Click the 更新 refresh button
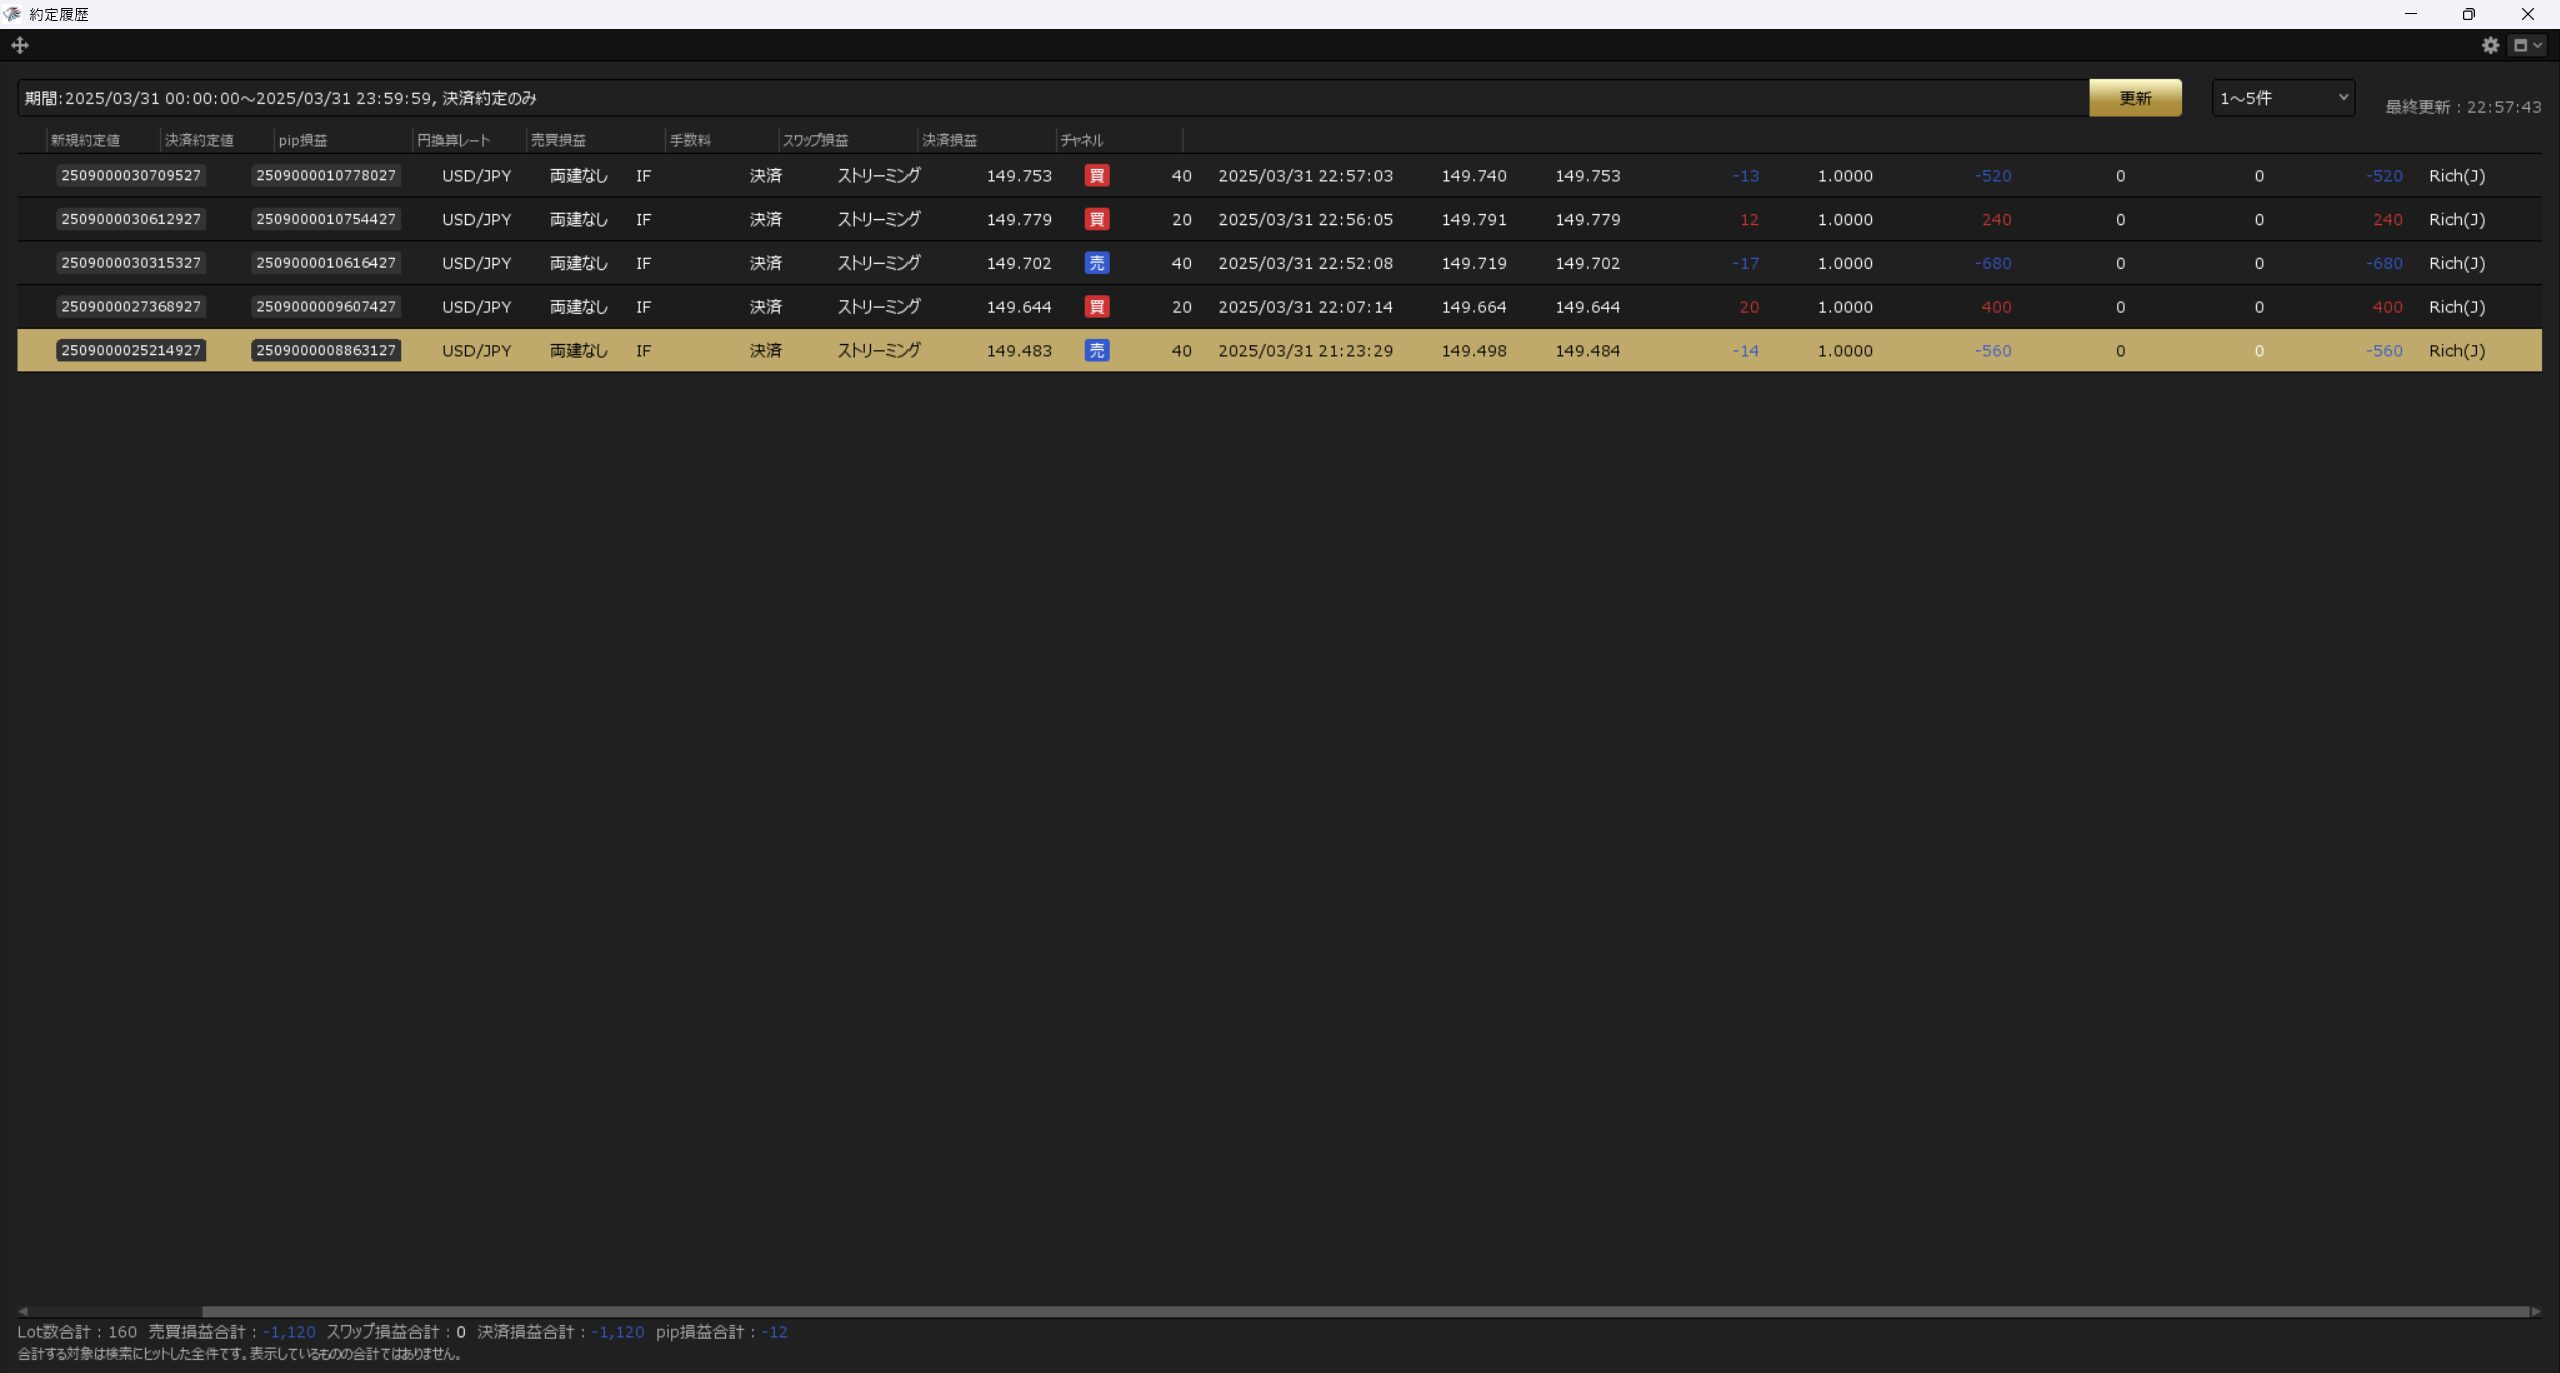This screenshot has width=2560, height=1373. [x=2134, y=98]
